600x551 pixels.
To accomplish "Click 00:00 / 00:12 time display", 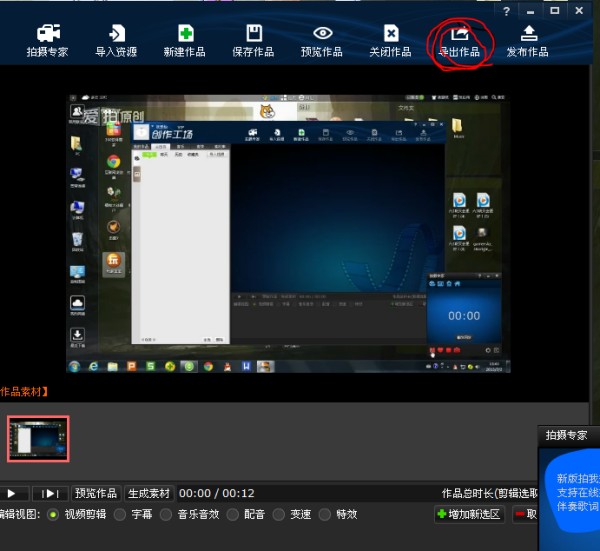I will point(217,493).
